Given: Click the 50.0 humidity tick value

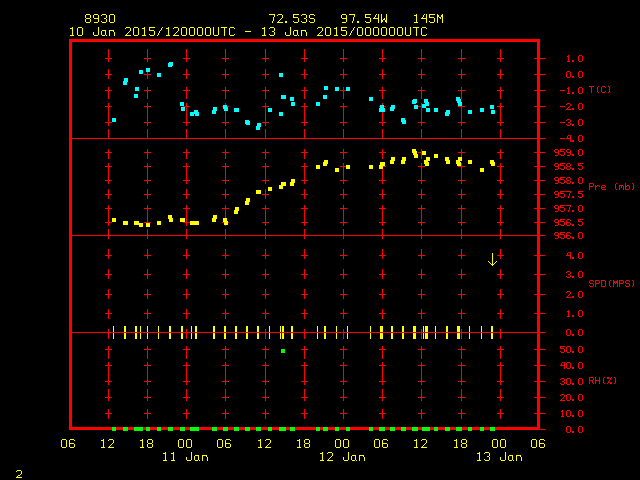Looking at the screenshot, I should click(x=571, y=350).
